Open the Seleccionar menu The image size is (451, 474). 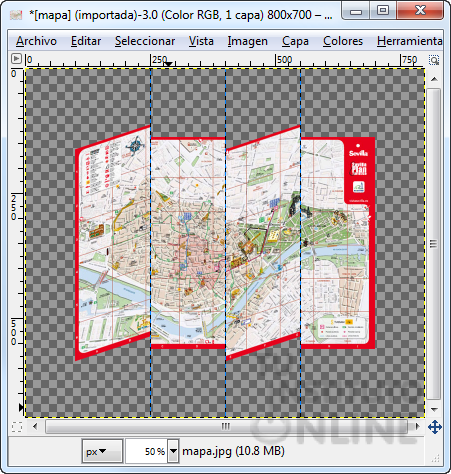click(145, 41)
